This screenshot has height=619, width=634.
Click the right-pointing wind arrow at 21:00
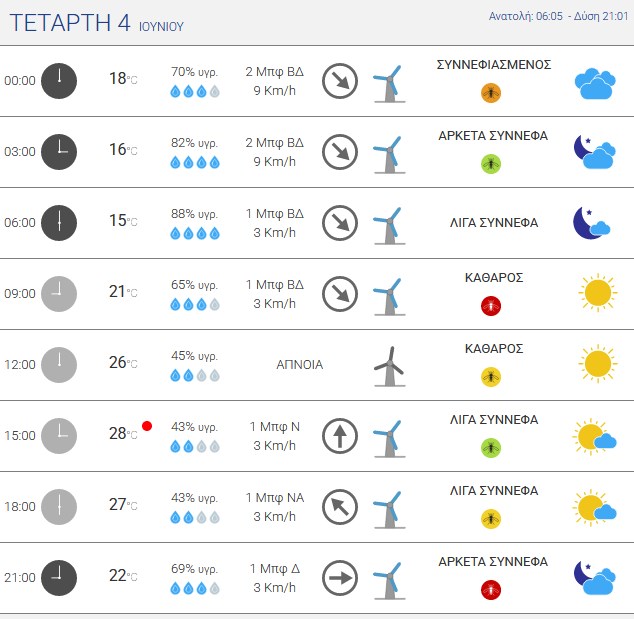click(x=340, y=578)
